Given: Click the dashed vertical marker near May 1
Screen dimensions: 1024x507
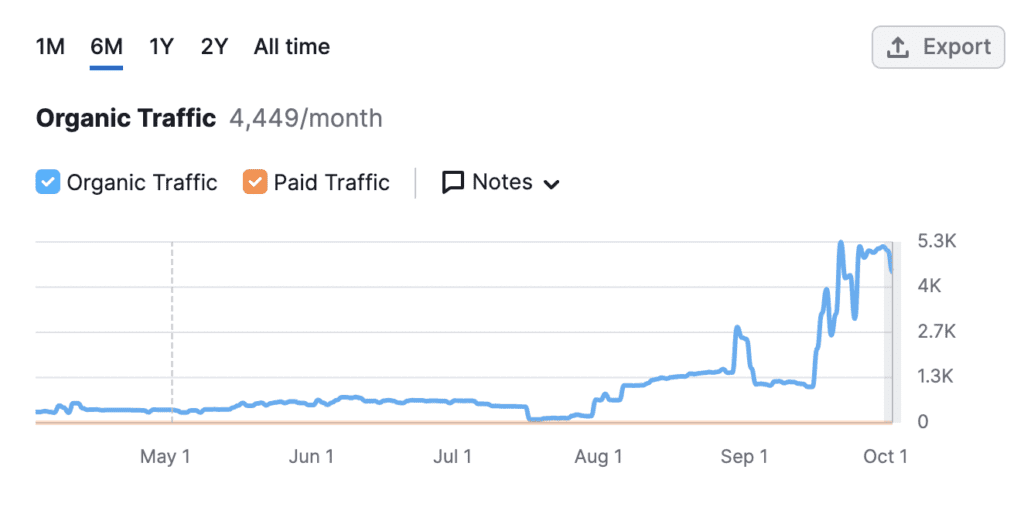Looking at the screenshot, I should tap(172, 330).
